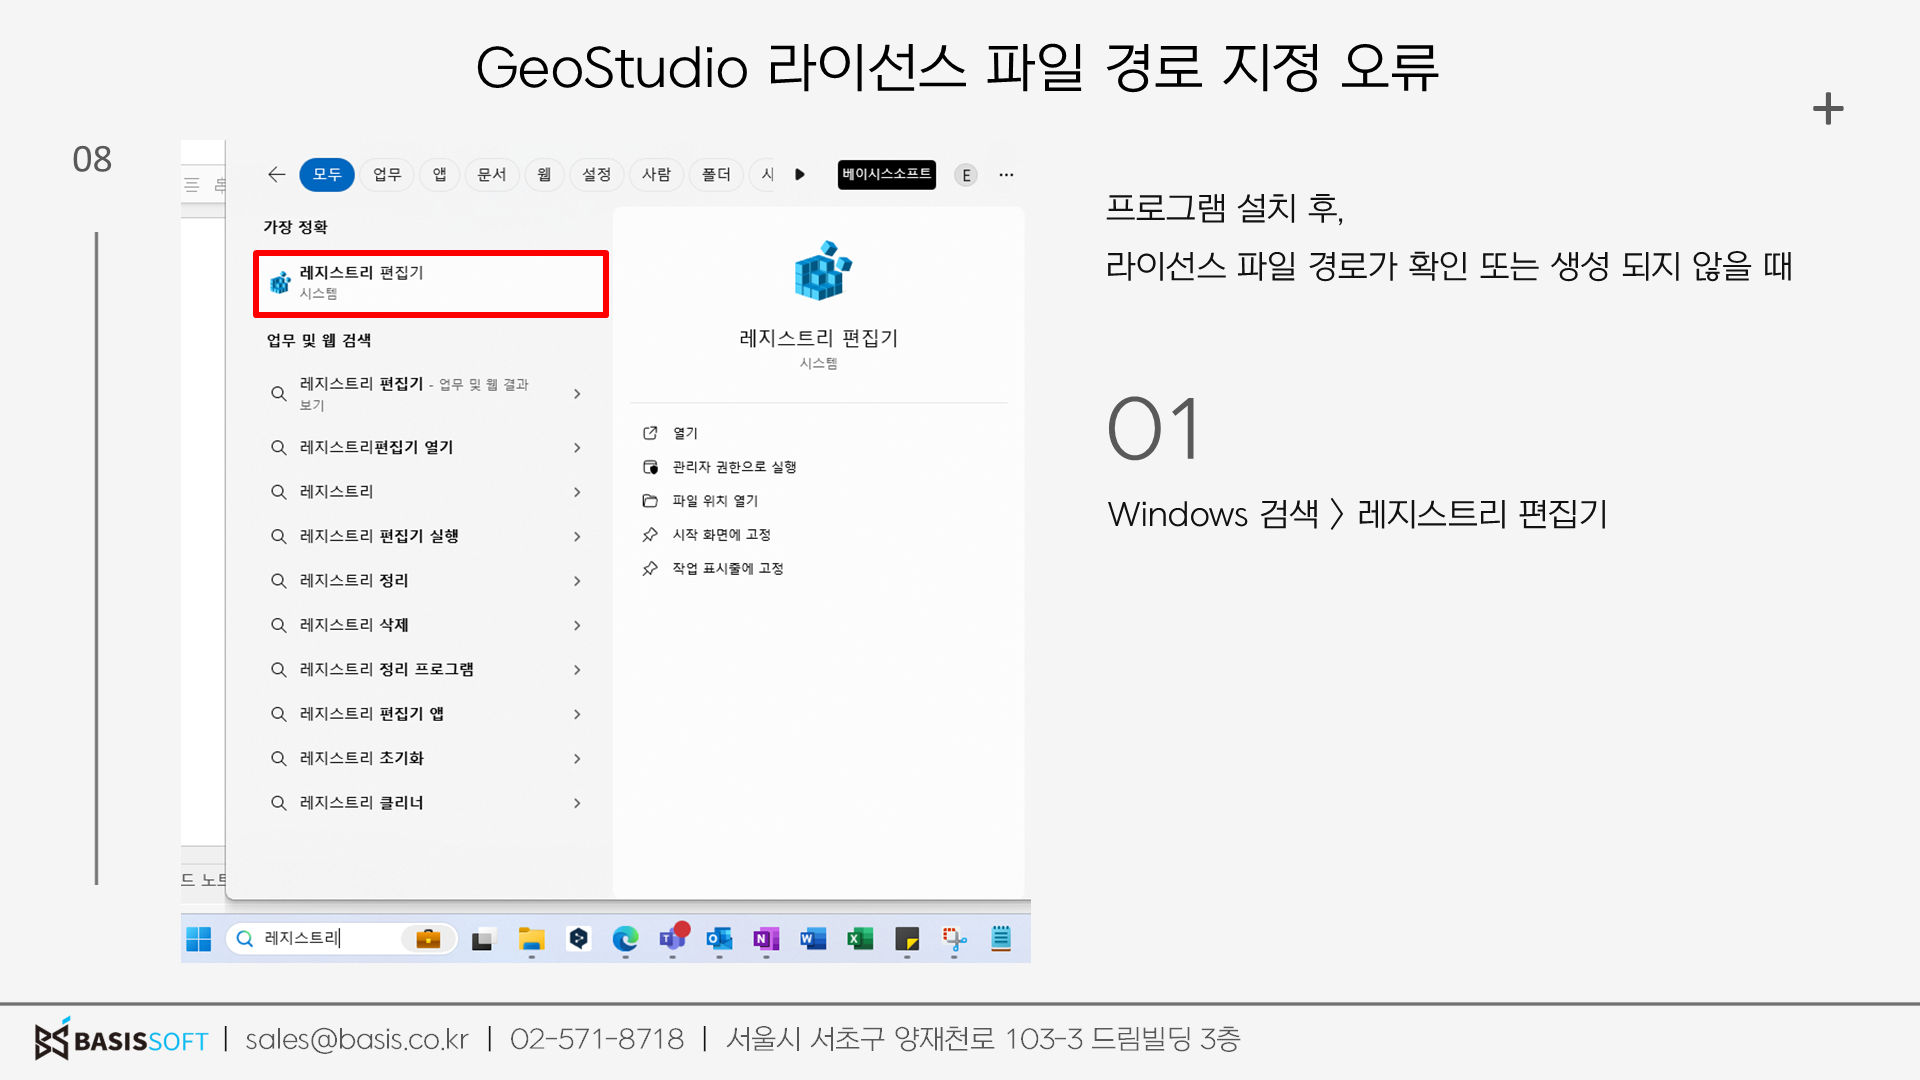The width and height of the screenshot is (1920, 1080).
Task: Expand chevron for 레지스트리 정리 프로그램
Action: pyautogui.click(x=577, y=670)
